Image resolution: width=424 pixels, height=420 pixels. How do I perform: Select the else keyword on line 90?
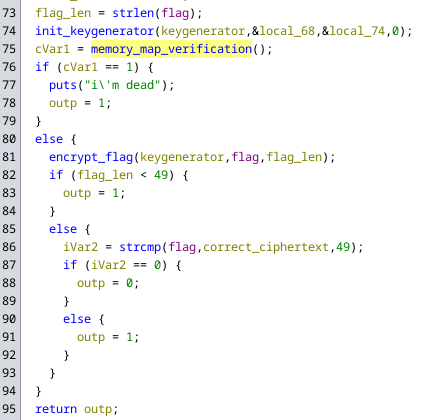point(77,319)
